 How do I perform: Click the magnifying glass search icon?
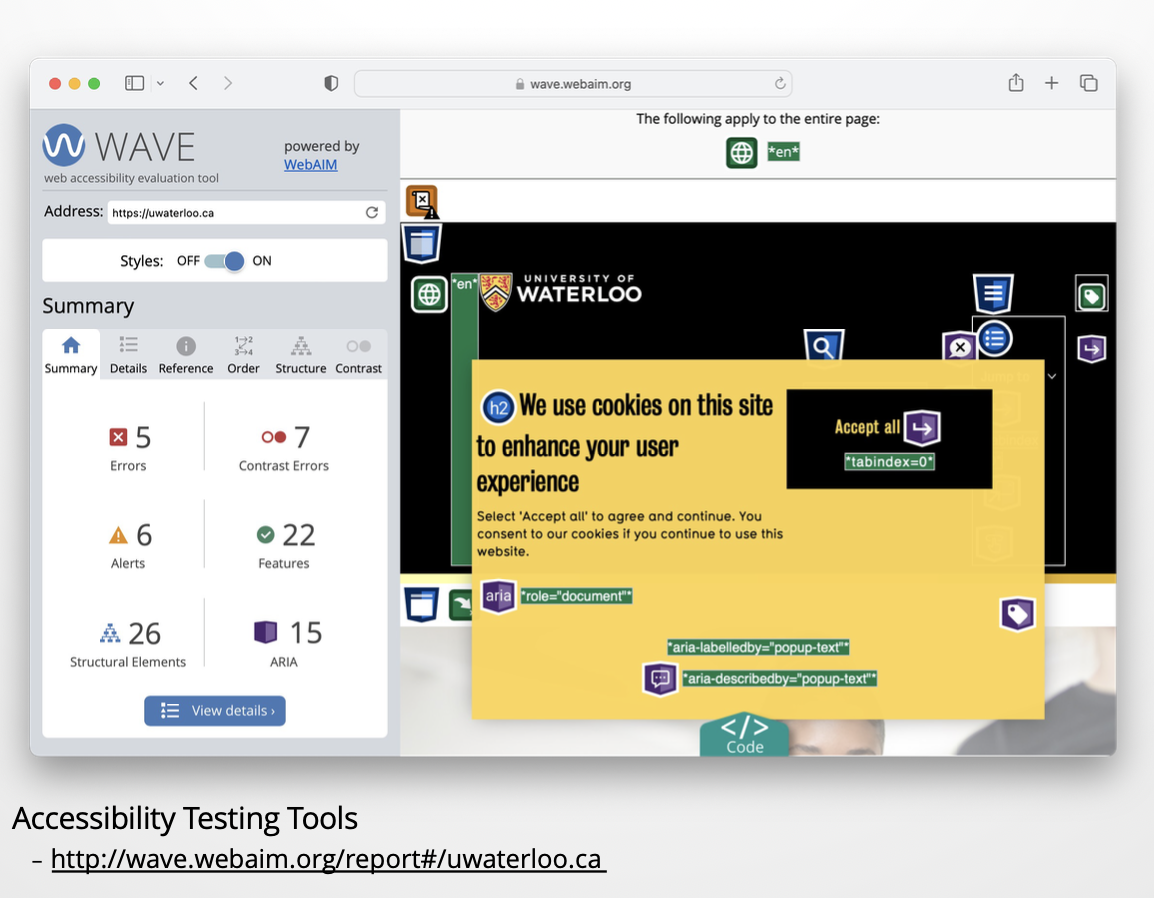[824, 347]
